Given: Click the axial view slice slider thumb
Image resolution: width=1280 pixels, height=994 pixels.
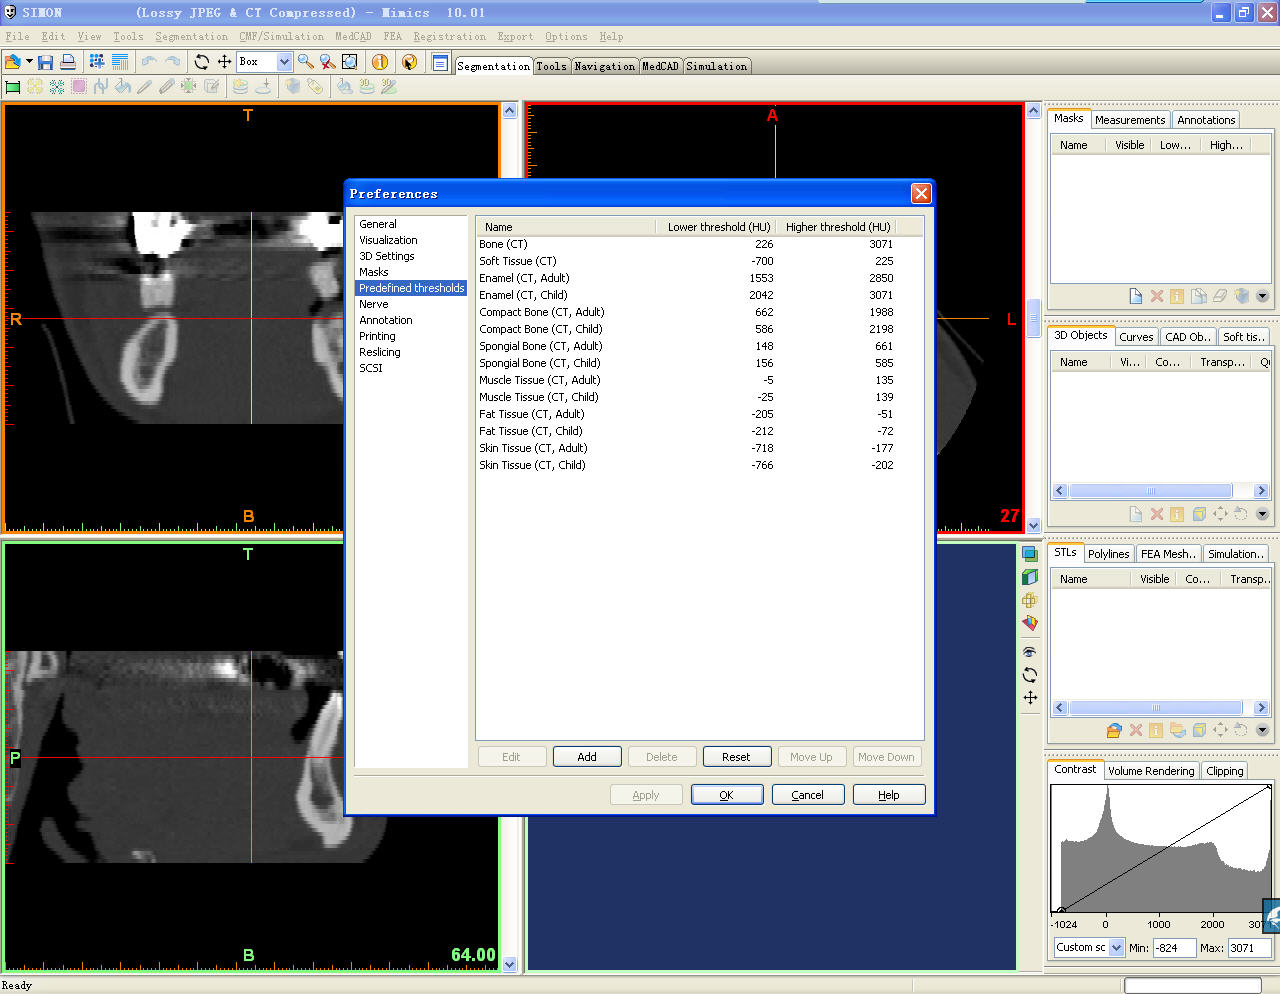Looking at the screenshot, I should [1033, 318].
